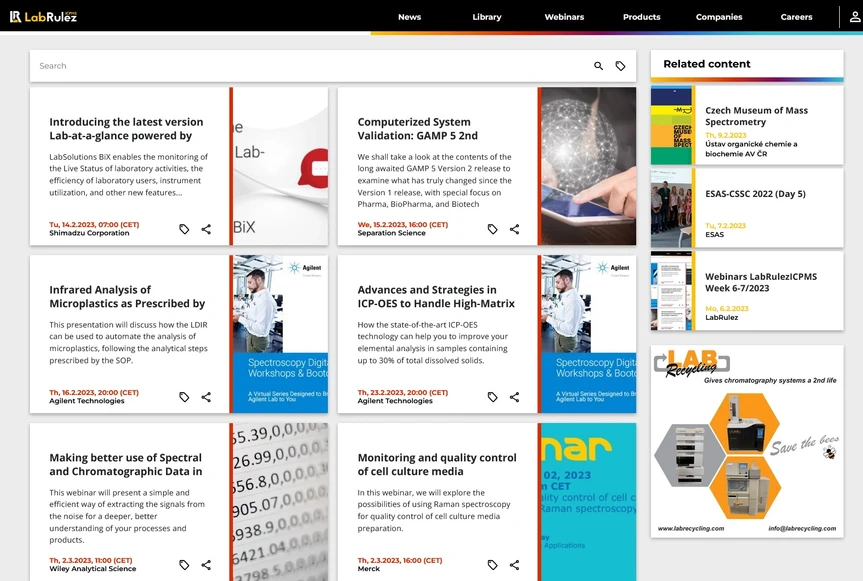Click 'Shimadzu Corporation' company name
The image size is (863, 581).
pyautogui.click(x=89, y=233)
